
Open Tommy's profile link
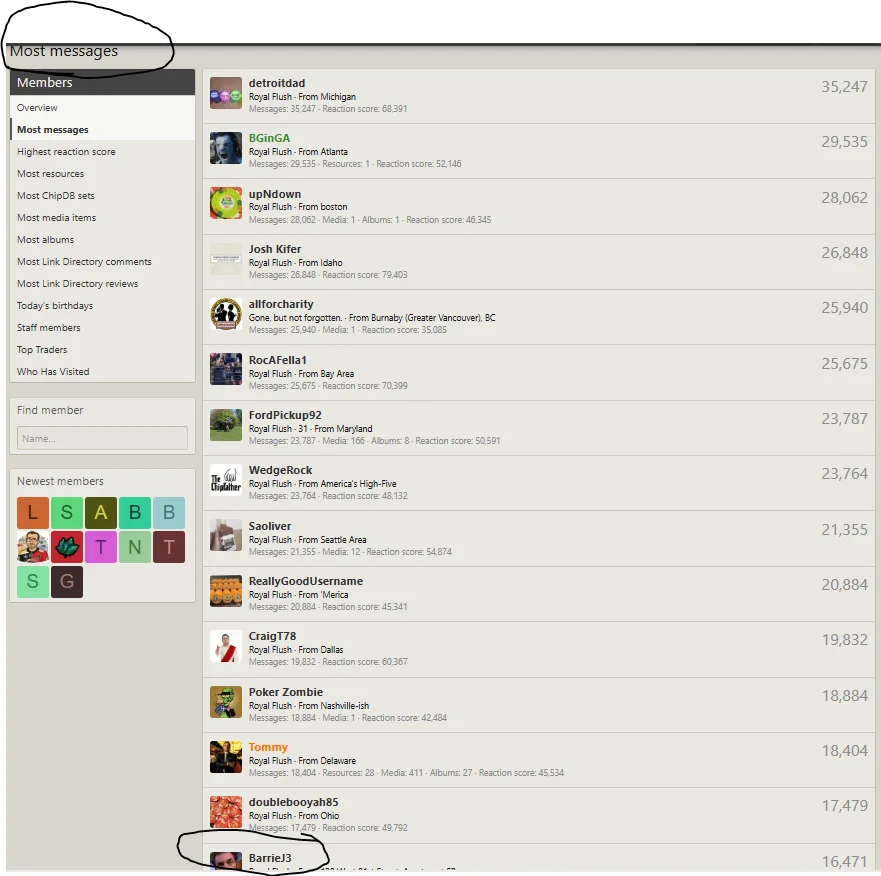point(268,747)
